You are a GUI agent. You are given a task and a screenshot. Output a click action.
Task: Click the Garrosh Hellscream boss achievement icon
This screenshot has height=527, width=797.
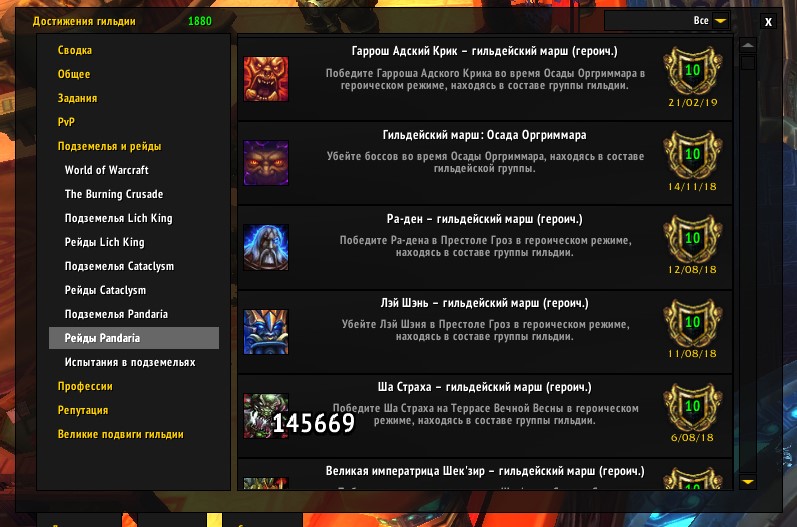[x=266, y=79]
